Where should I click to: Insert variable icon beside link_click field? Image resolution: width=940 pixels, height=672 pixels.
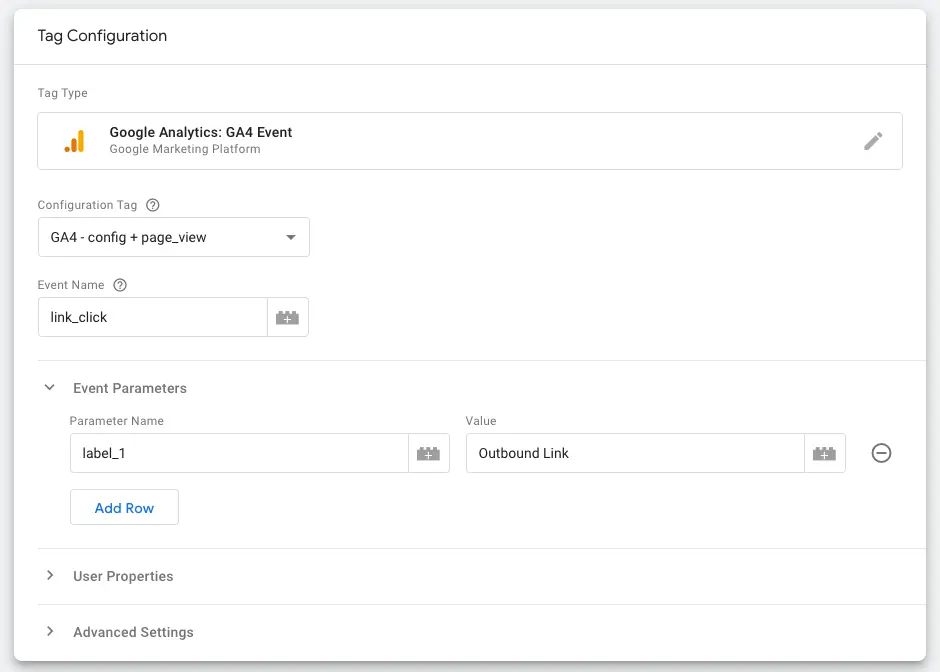point(288,317)
